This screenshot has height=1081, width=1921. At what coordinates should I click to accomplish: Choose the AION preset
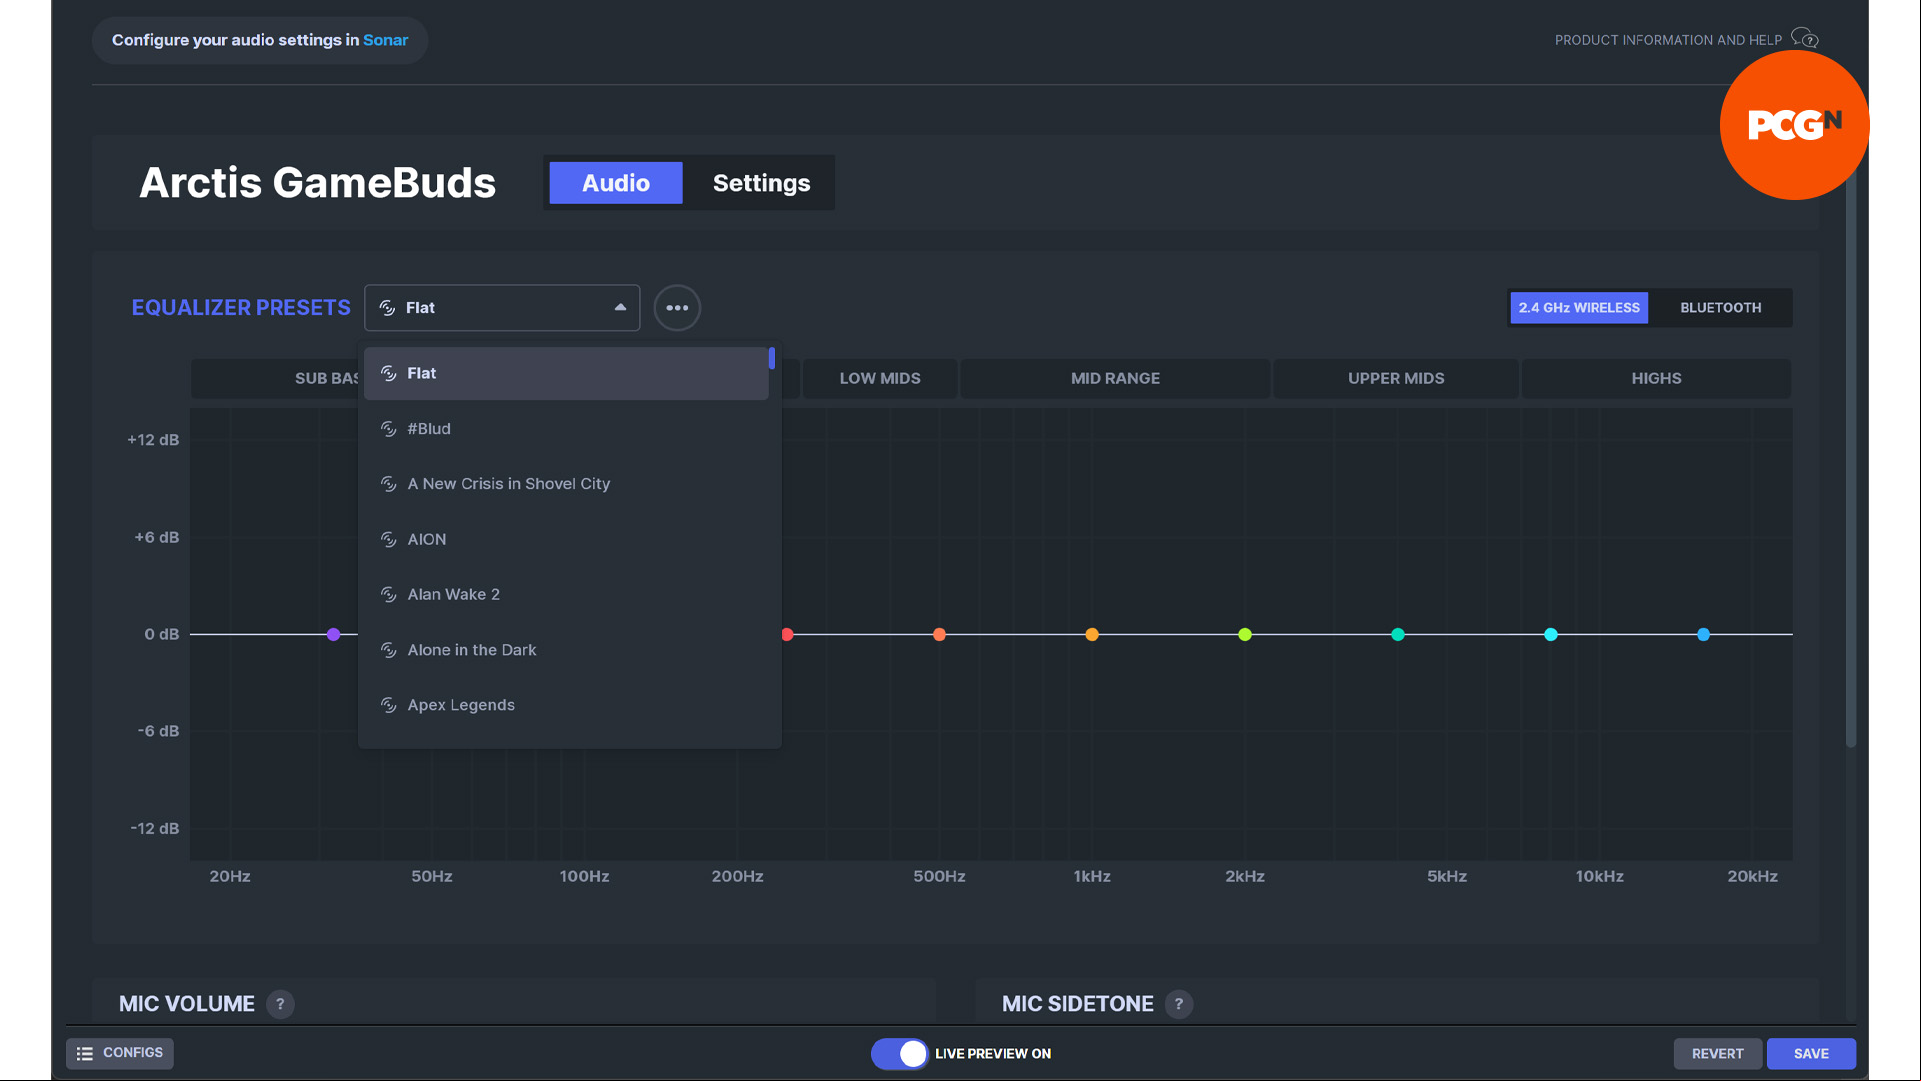[x=566, y=539]
